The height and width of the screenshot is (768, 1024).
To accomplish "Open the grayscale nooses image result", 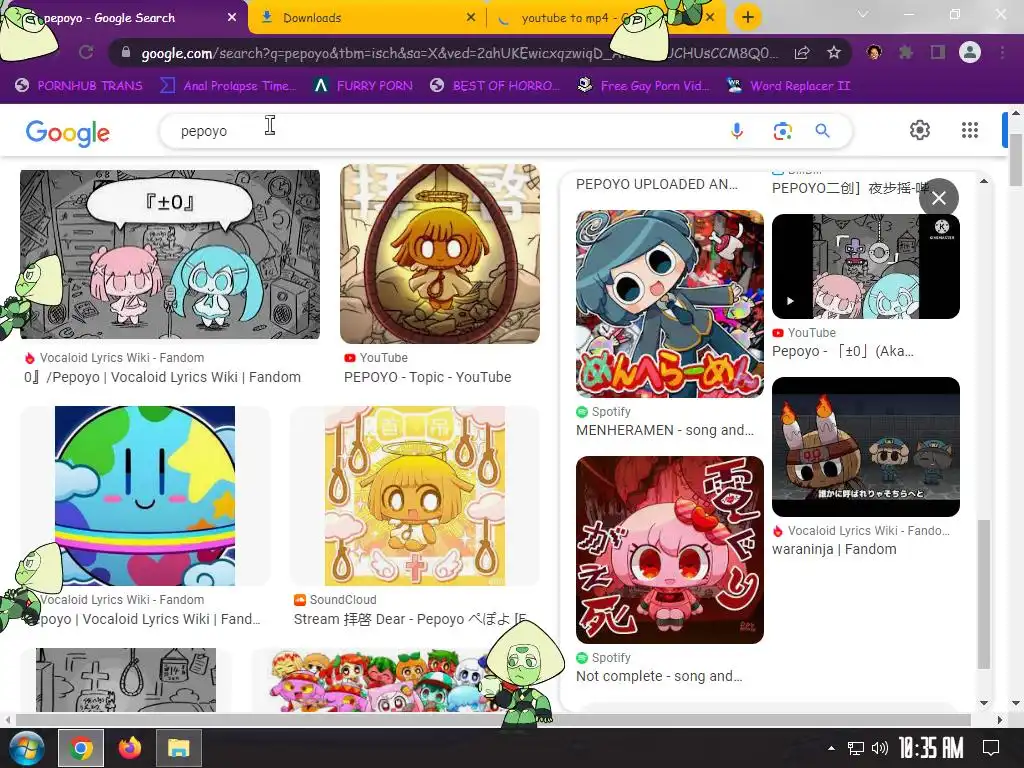I will pyautogui.click(x=125, y=680).
